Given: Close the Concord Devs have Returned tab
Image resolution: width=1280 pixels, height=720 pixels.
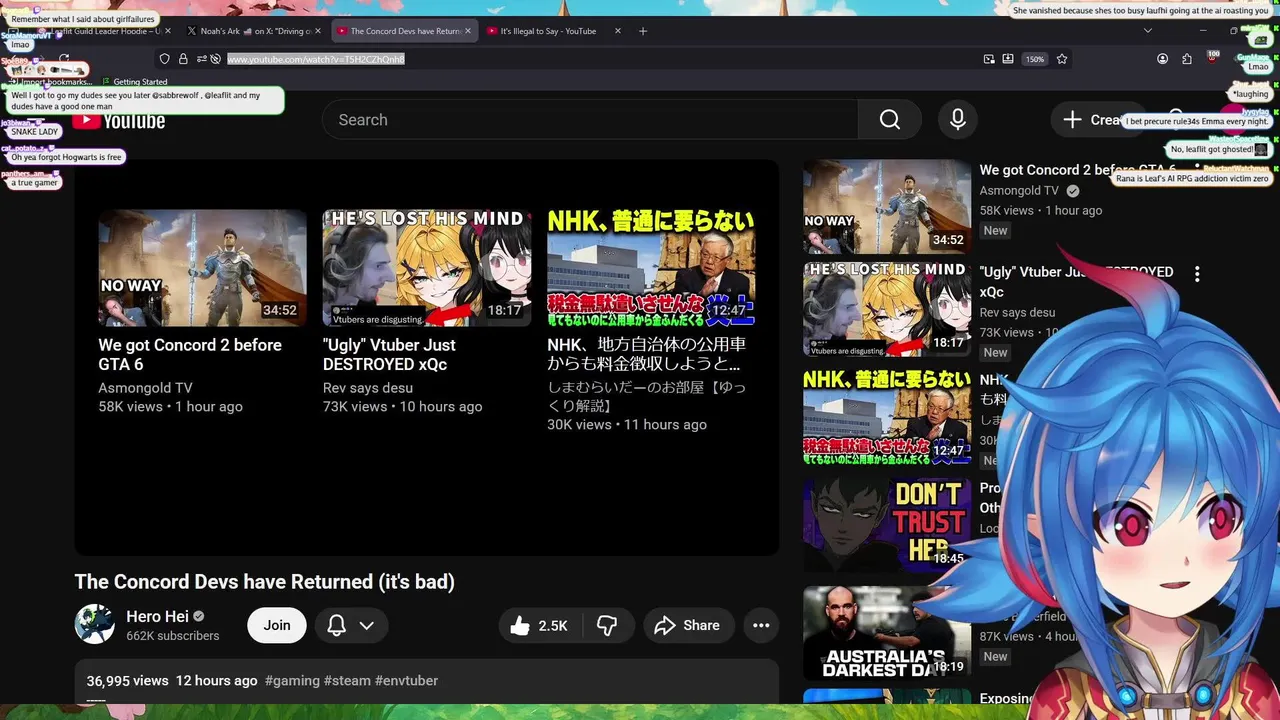Looking at the screenshot, I should [468, 31].
